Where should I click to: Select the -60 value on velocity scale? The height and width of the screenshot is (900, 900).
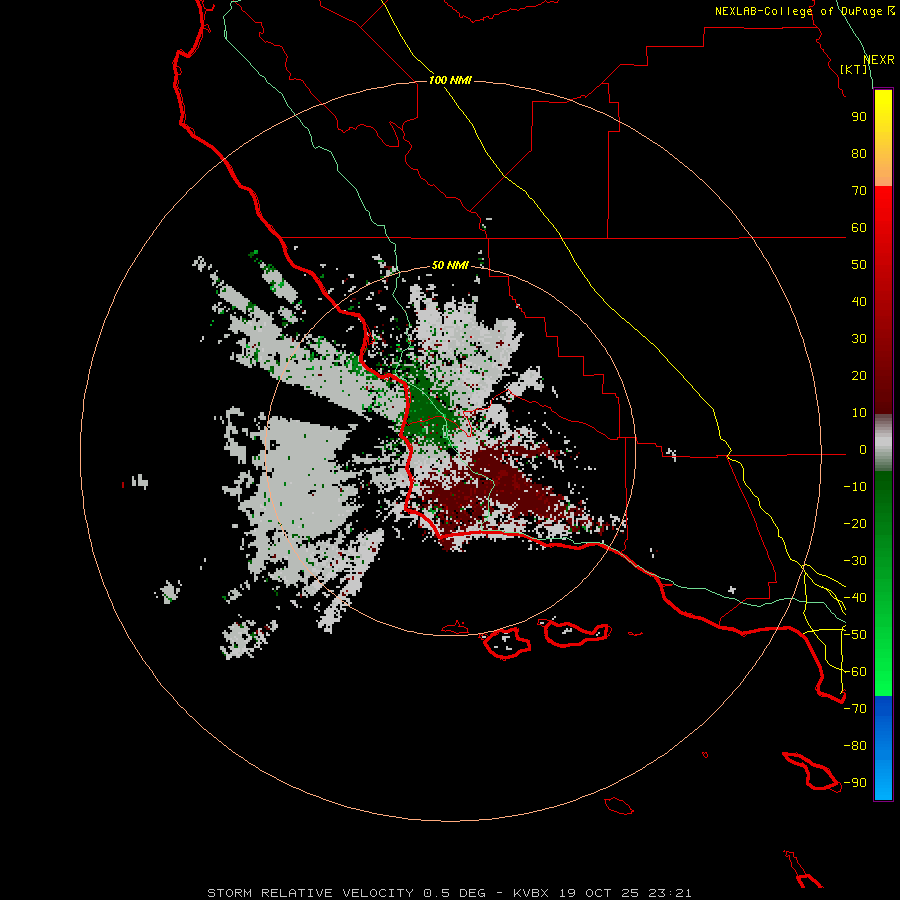[x=855, y=672]
